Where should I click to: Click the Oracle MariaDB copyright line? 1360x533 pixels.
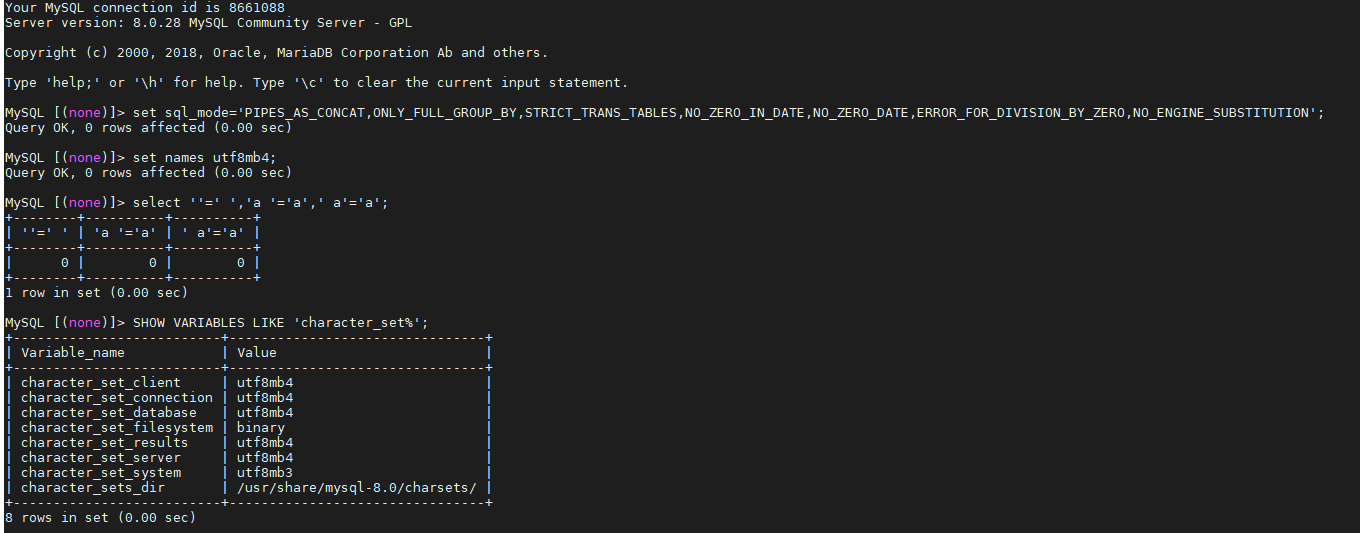277,52
